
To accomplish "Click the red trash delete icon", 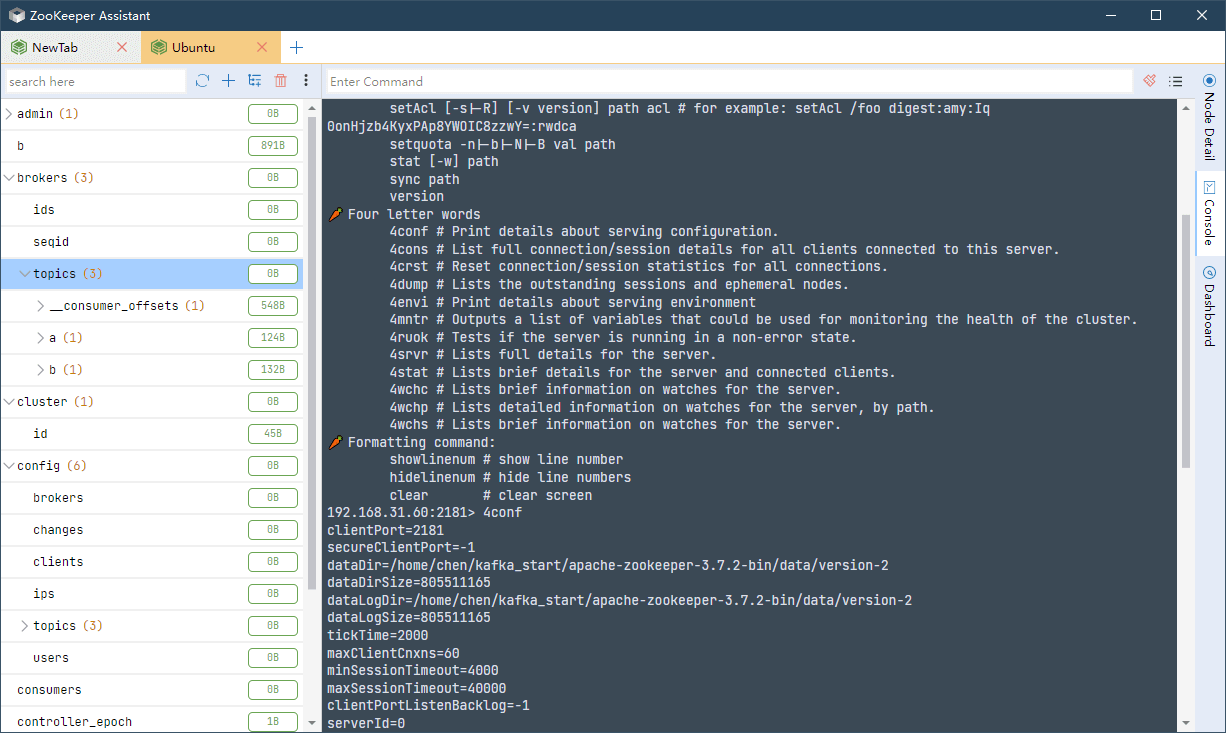I will pyautogui.click(x=281, y=81).
